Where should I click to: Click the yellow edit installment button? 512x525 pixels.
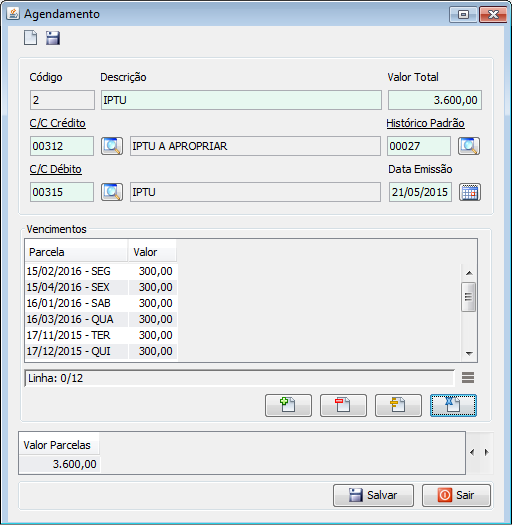[398, 405]
